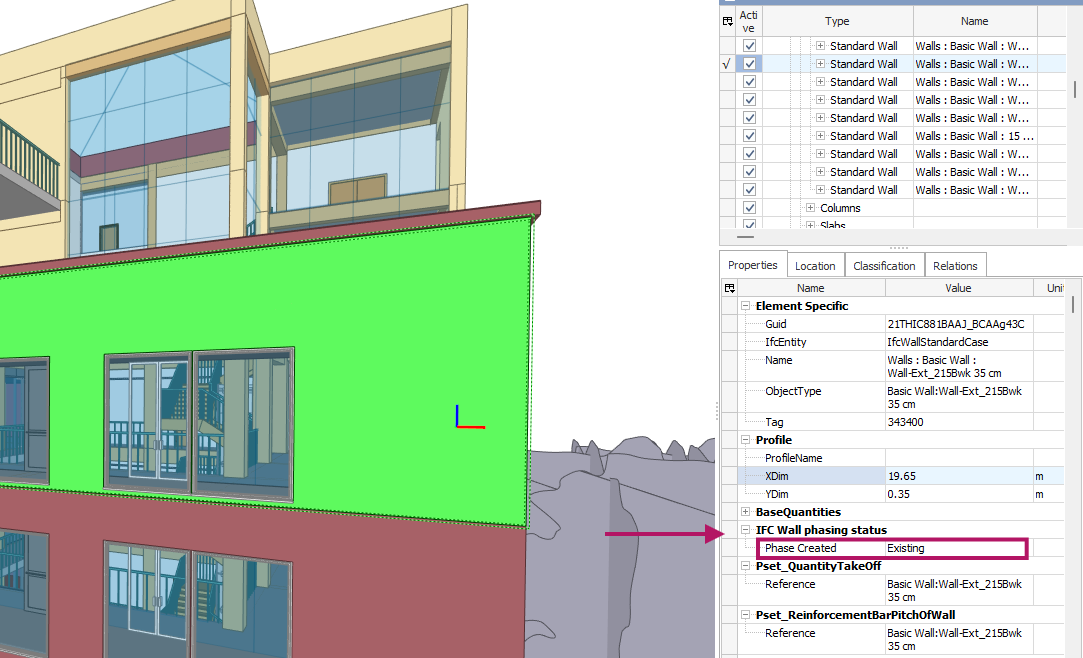
Task: Uncheck Active checkbox for Columns row
Action: 749,208
